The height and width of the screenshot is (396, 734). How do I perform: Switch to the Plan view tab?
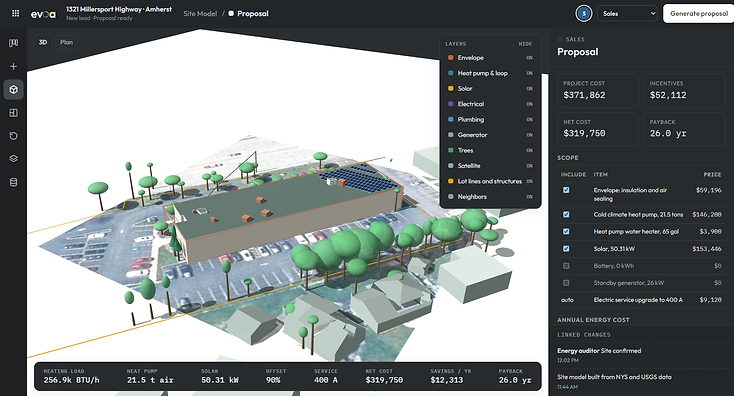[x=66, y=42]
